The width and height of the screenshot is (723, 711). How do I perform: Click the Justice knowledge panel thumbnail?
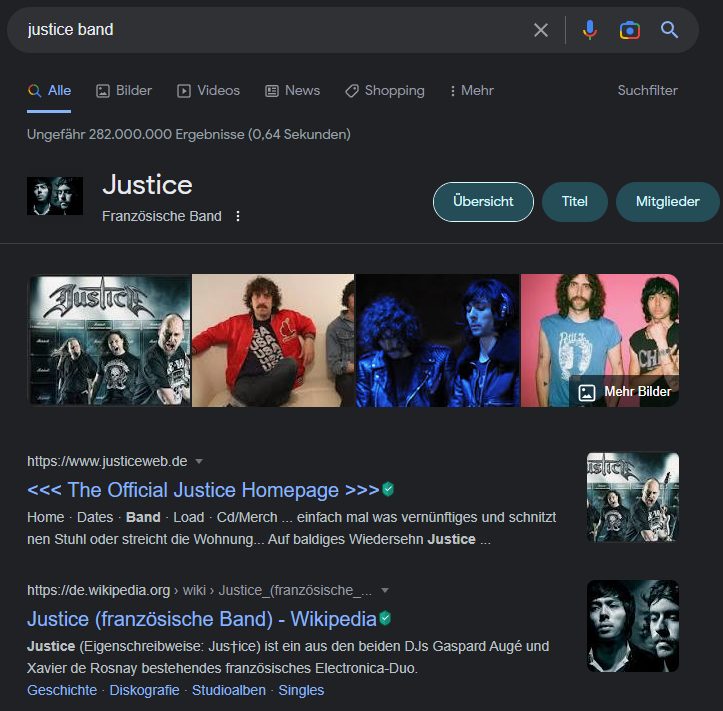(x=55, y=196)
